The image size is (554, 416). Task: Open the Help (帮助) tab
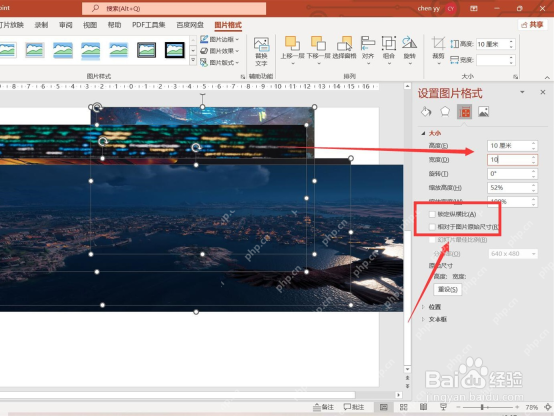(114, 25)
